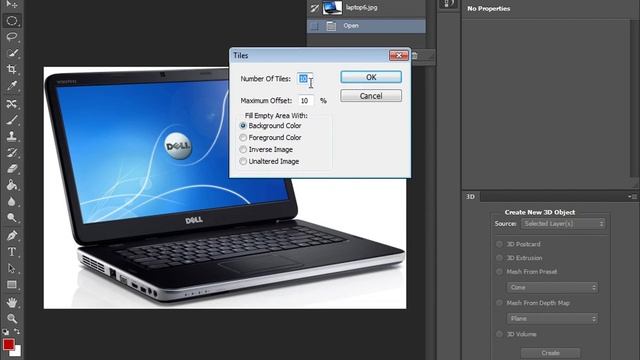Choose Inverse Image fill option
The width and height of the screenshot is (640, 360).
tap(243, 149)
